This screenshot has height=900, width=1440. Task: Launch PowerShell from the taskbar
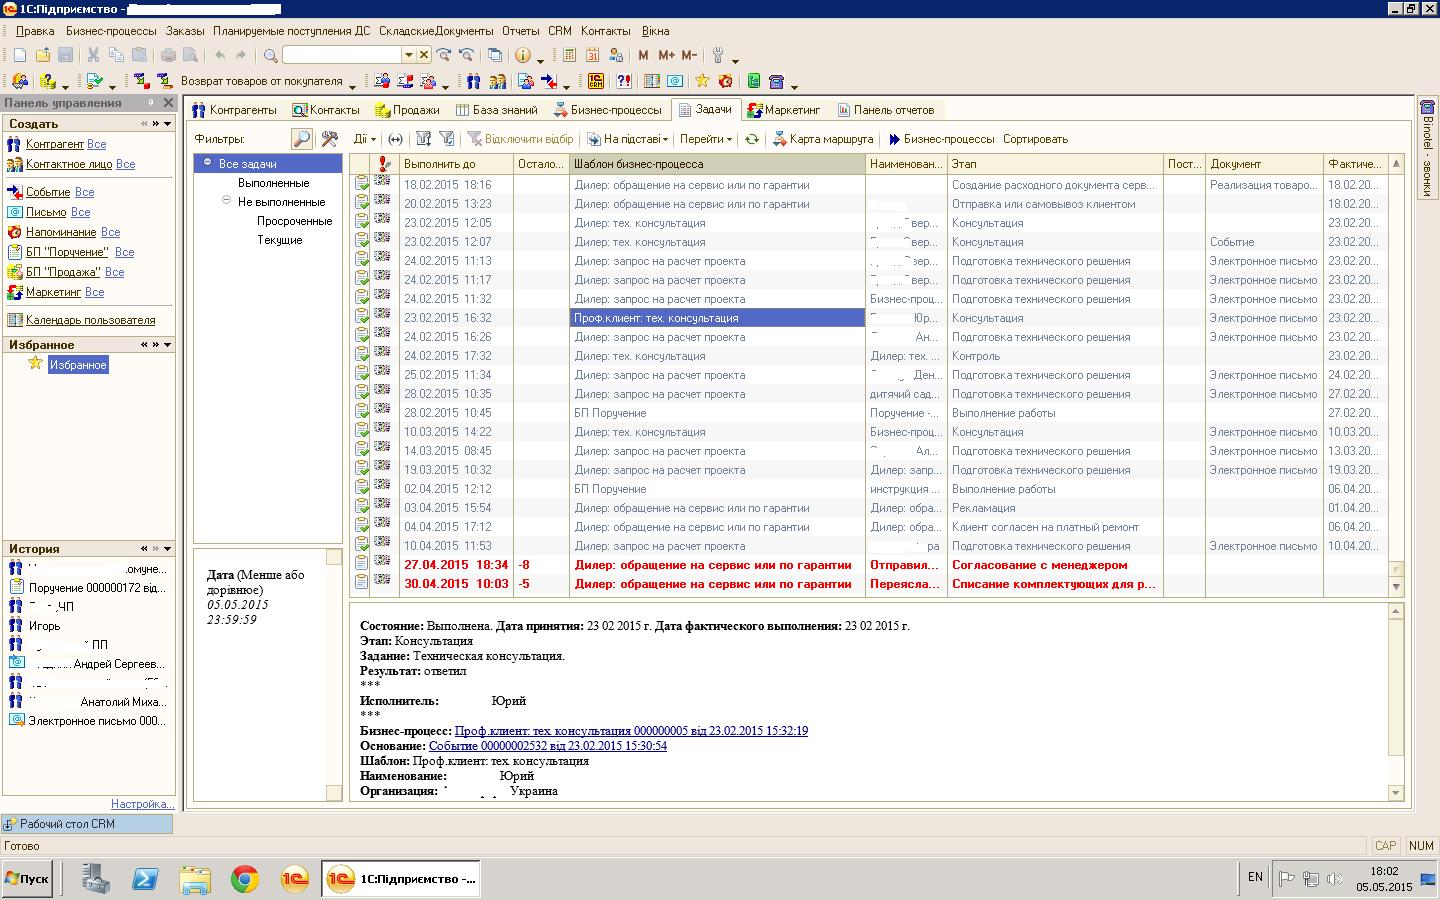pos(146,879)
